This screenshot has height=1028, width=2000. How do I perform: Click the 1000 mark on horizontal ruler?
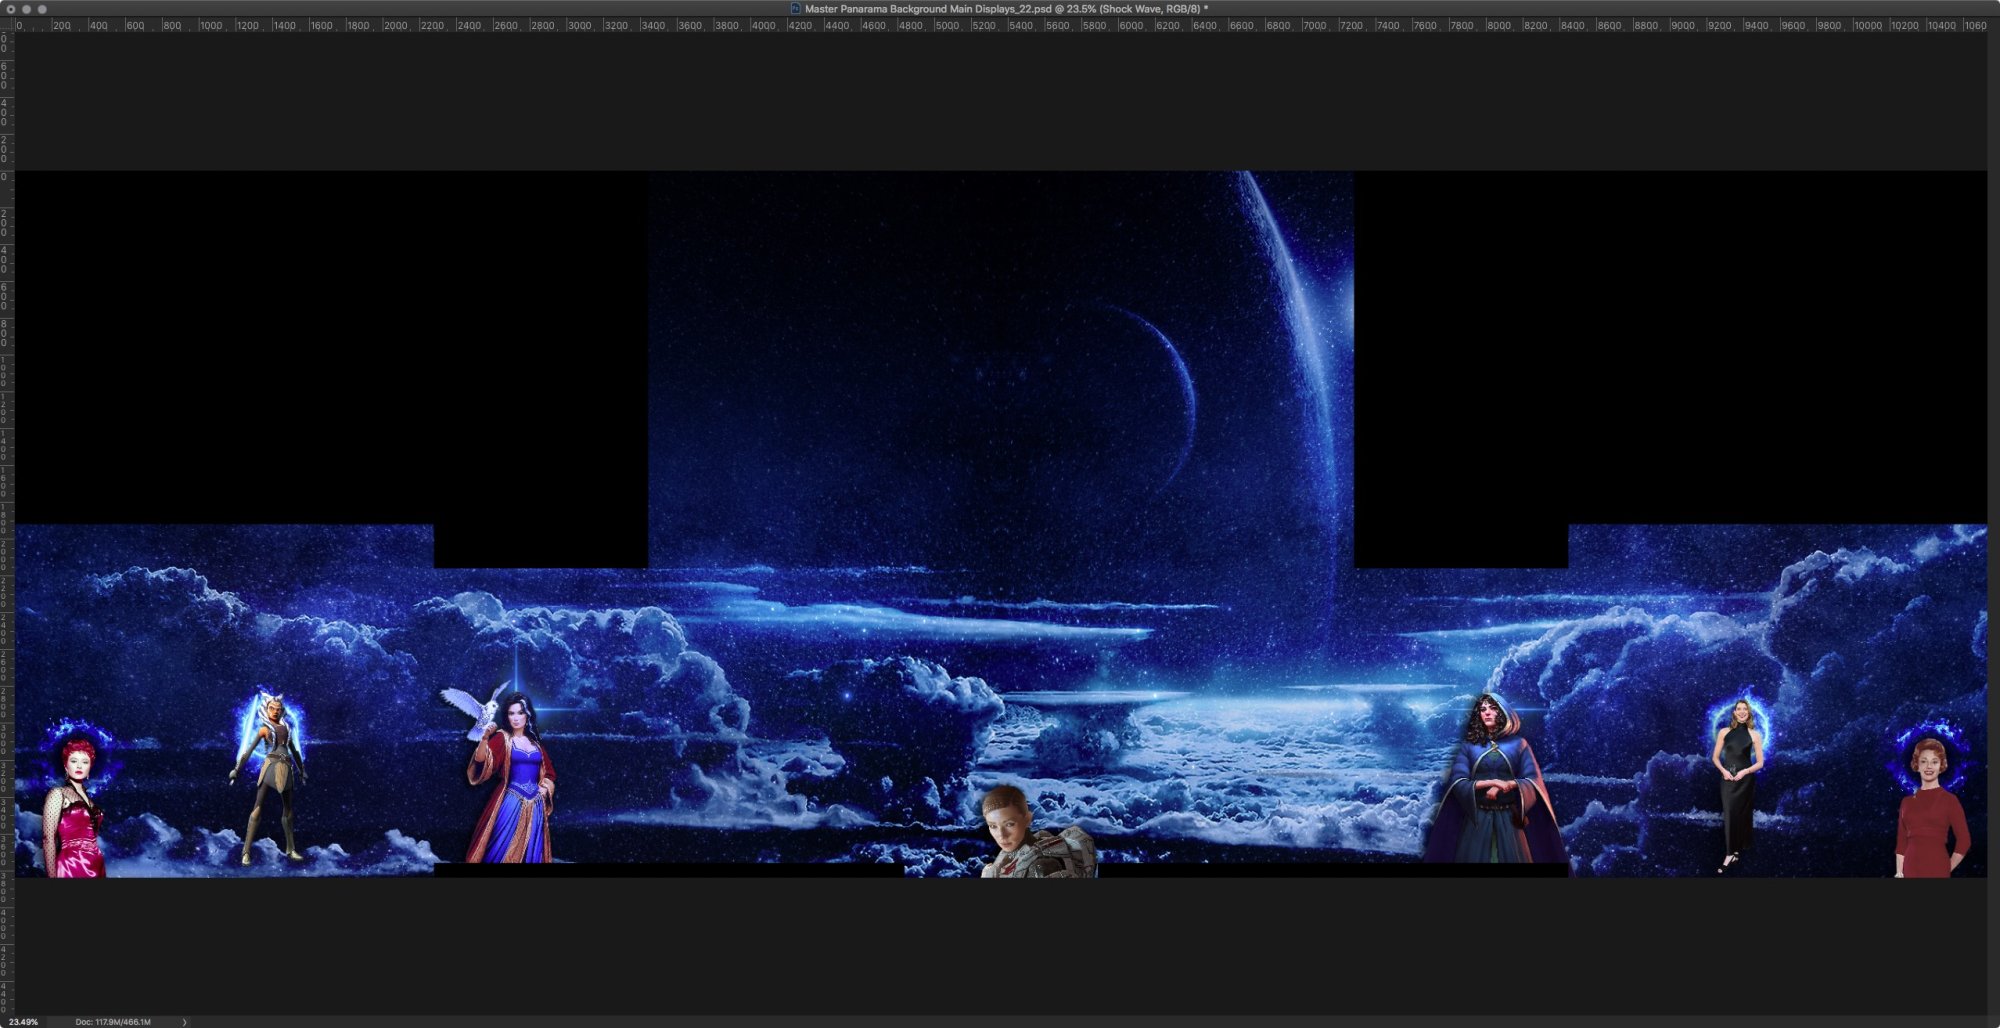click(x=210, y=25)
